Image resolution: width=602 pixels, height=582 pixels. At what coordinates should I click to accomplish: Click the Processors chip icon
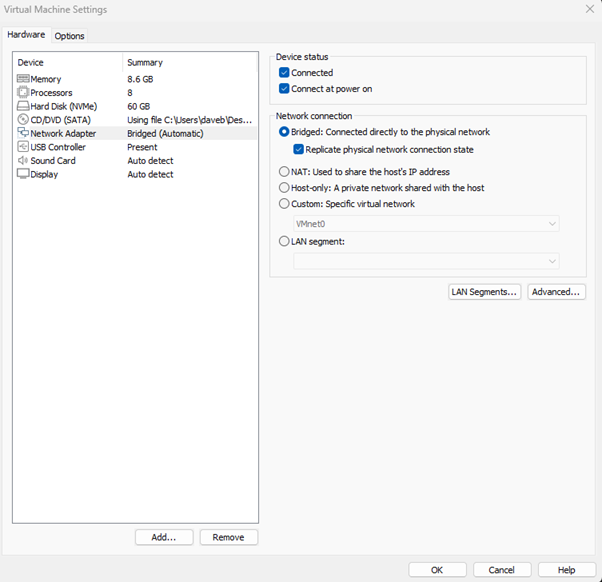(23, 93)
